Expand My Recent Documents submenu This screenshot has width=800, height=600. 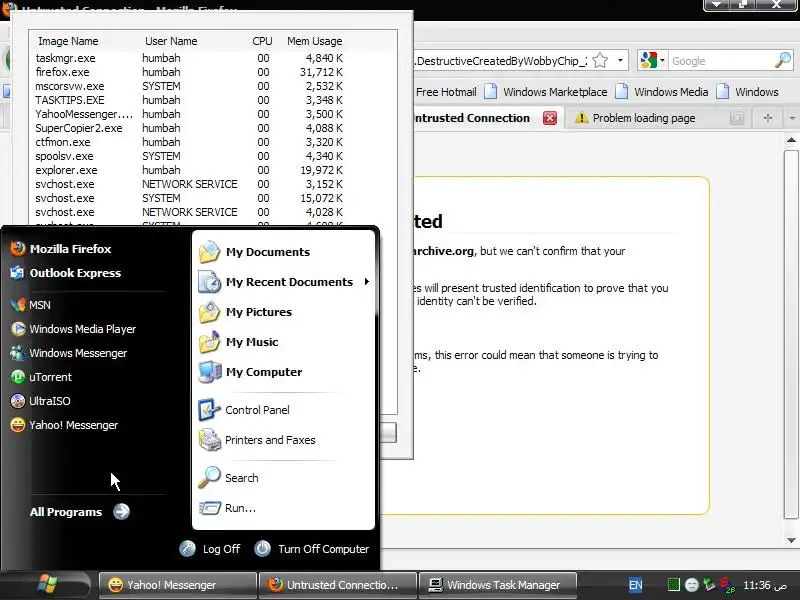(284, 282)
